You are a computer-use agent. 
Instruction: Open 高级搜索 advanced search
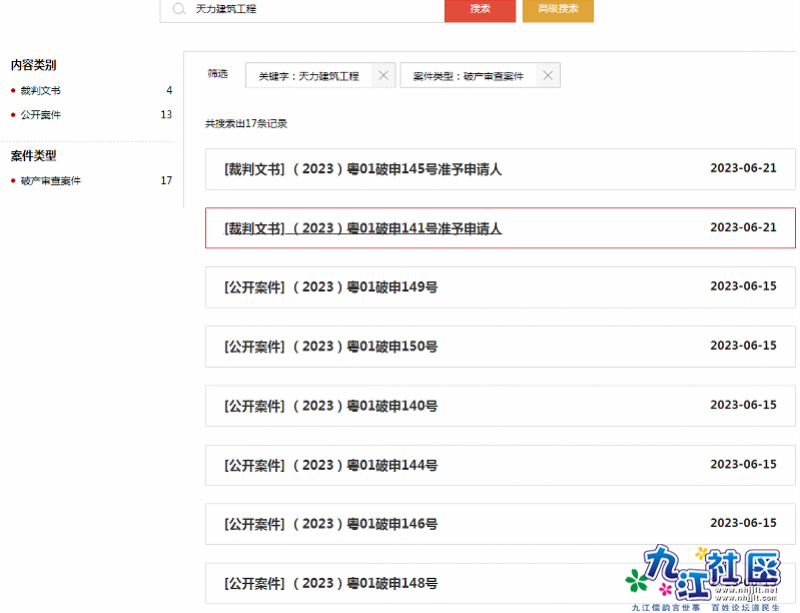click(557, 9)
